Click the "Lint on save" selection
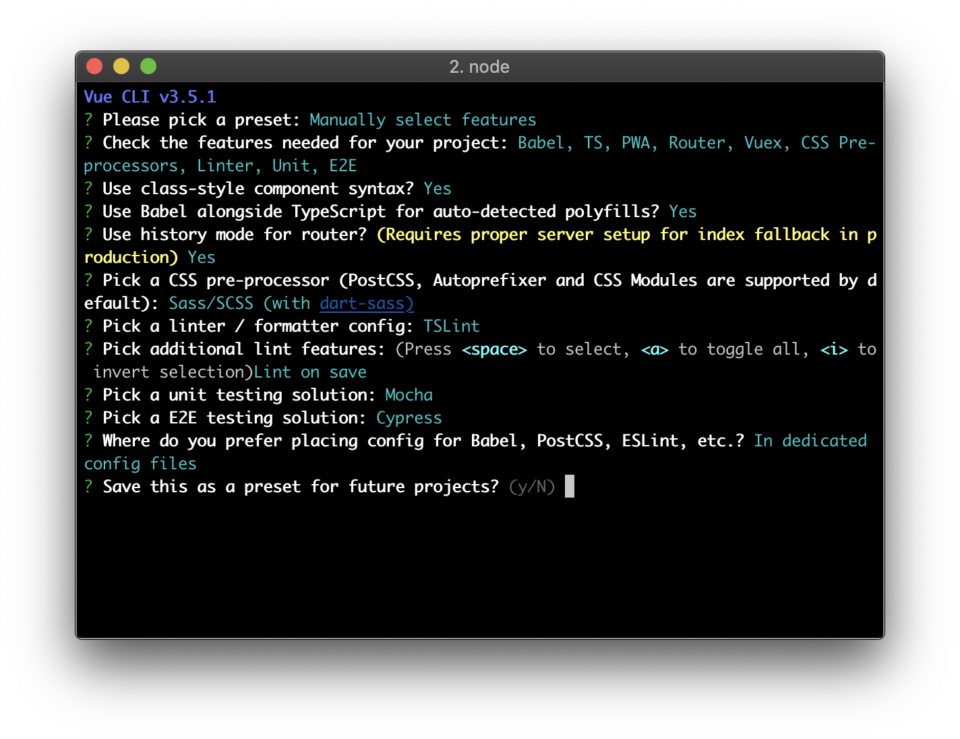Image resolution: width=960 pixels, height=739 pixels. pyautogui.click(x=310, y=372)
